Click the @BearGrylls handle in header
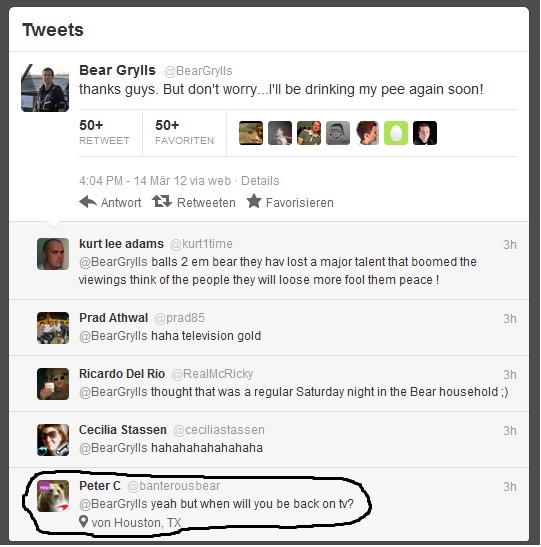Screen dimensions: 541x547 click(198, 71)
